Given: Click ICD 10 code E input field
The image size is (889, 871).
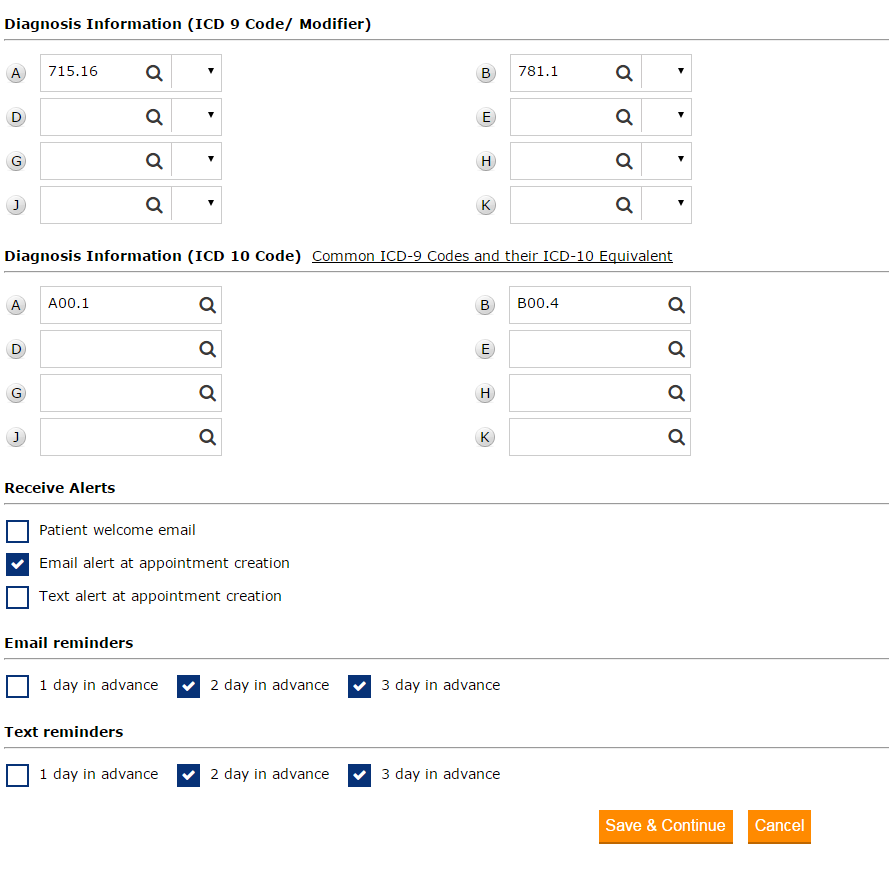Looking at the screenshot, I should (585, 349).
